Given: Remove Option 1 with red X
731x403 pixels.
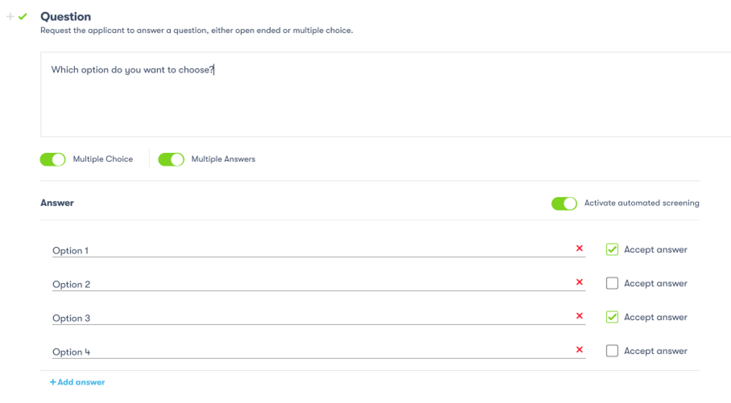Looking at the screenshot, I should 579,249.
